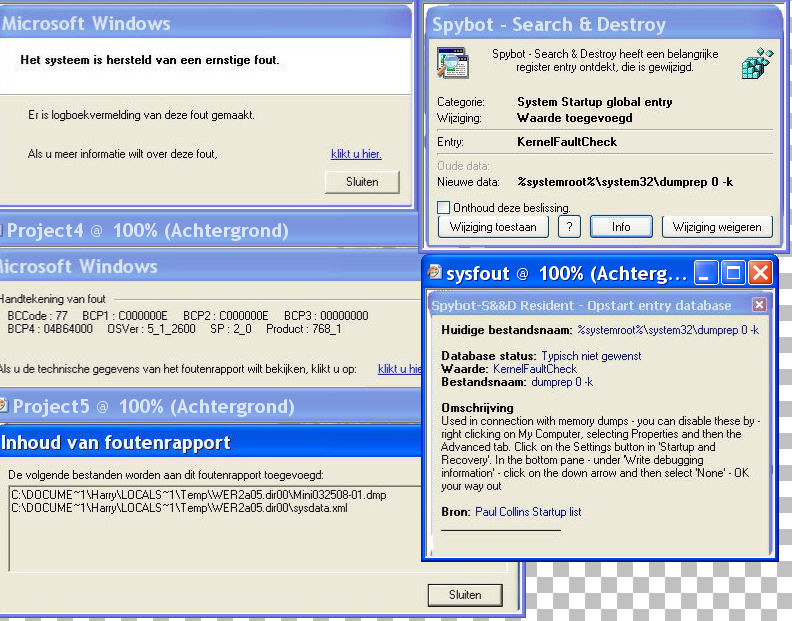792x621 pixels.
Task: Close the Spybot Opstart entry database panel
Action: pyautogui.click(x=759, y=304)
